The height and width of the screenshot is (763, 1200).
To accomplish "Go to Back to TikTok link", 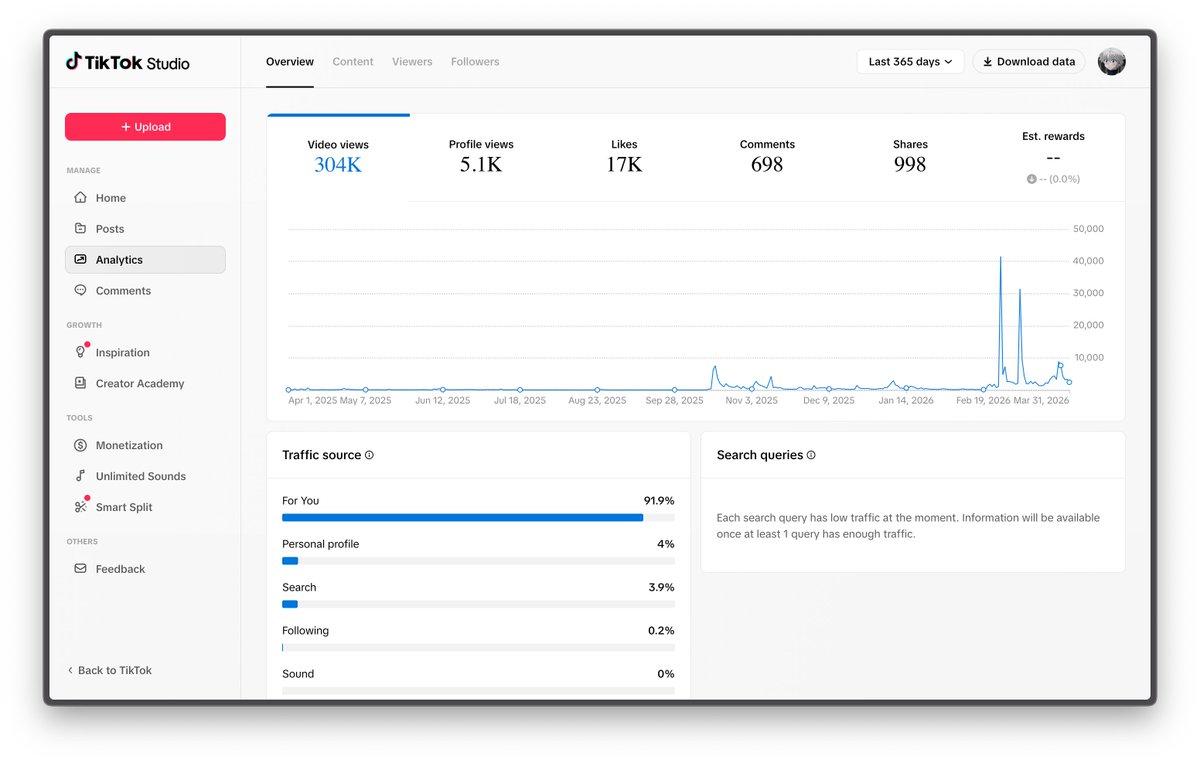I will [110, 671].
